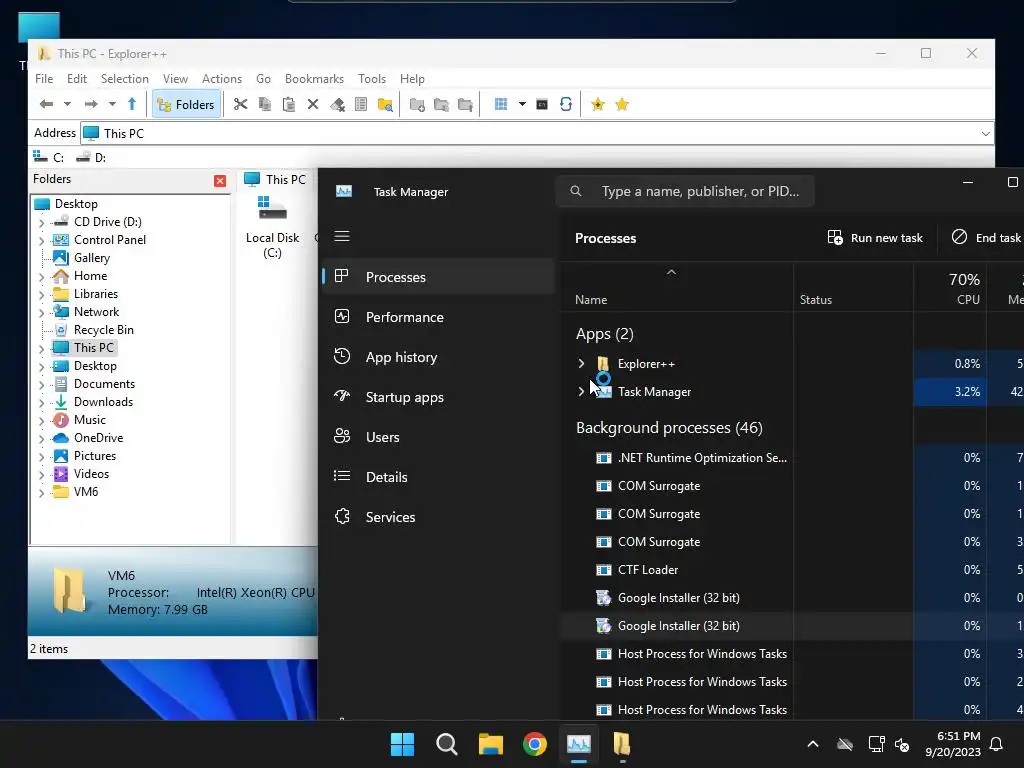This screenshot has width=1024, height=768.
Task: Open Google Chrome from the taskbar
Action: click(x=535, y=744)
